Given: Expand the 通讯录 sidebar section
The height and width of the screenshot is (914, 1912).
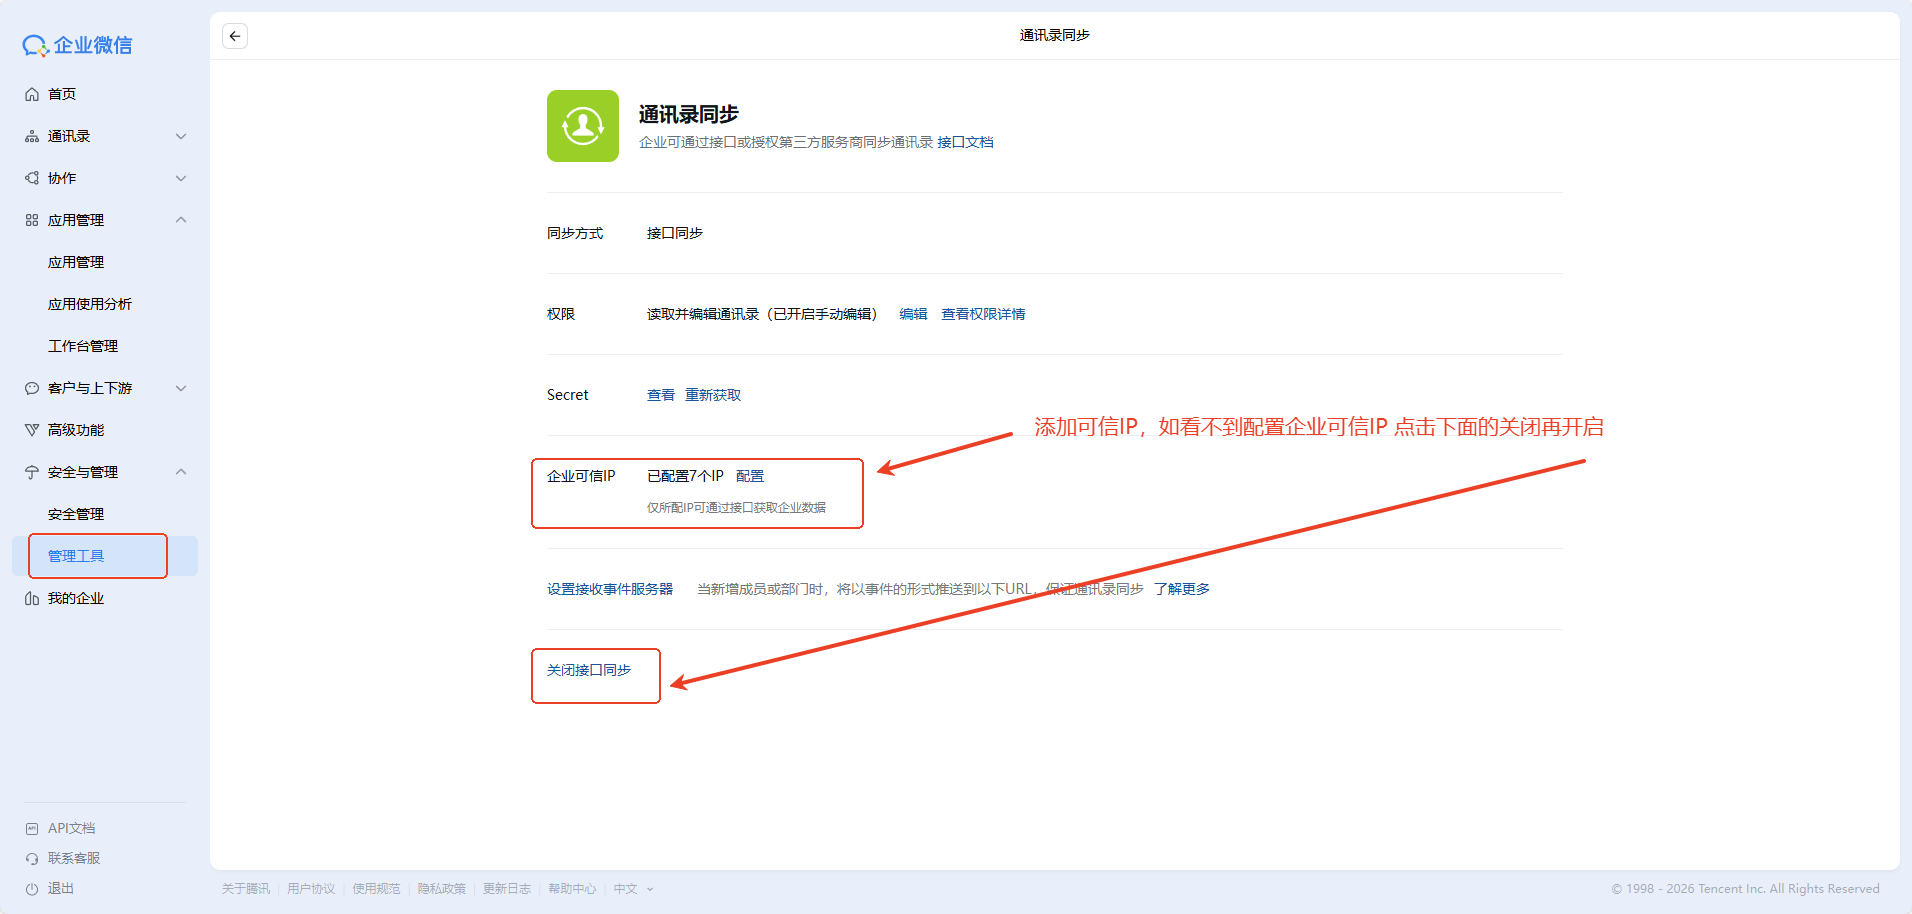Looking at the screenshot, I should coord(181,136).
